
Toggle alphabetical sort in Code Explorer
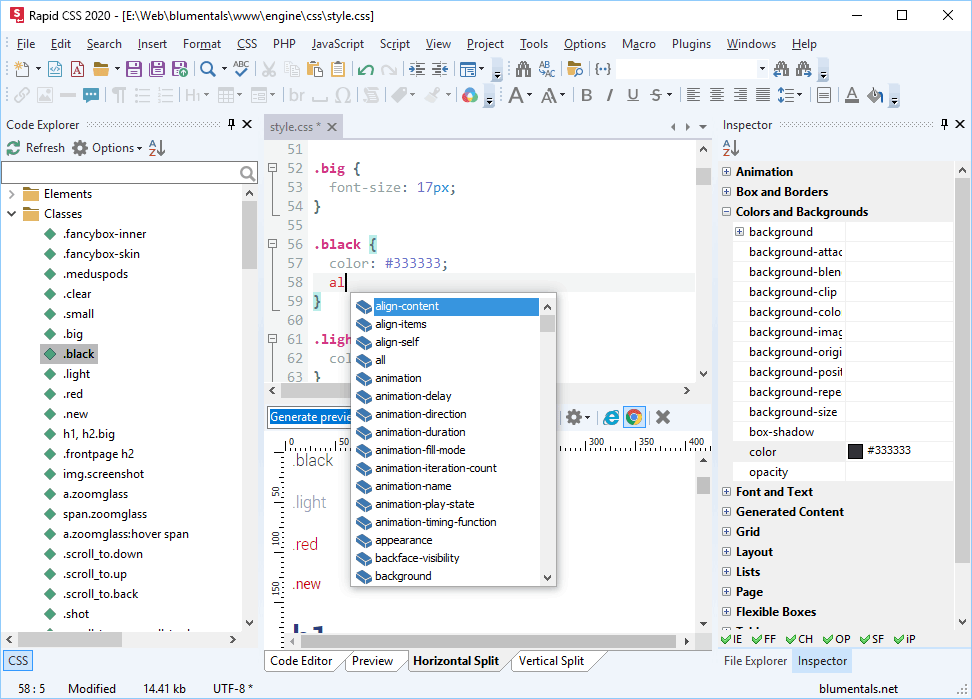tap(157, 148)
